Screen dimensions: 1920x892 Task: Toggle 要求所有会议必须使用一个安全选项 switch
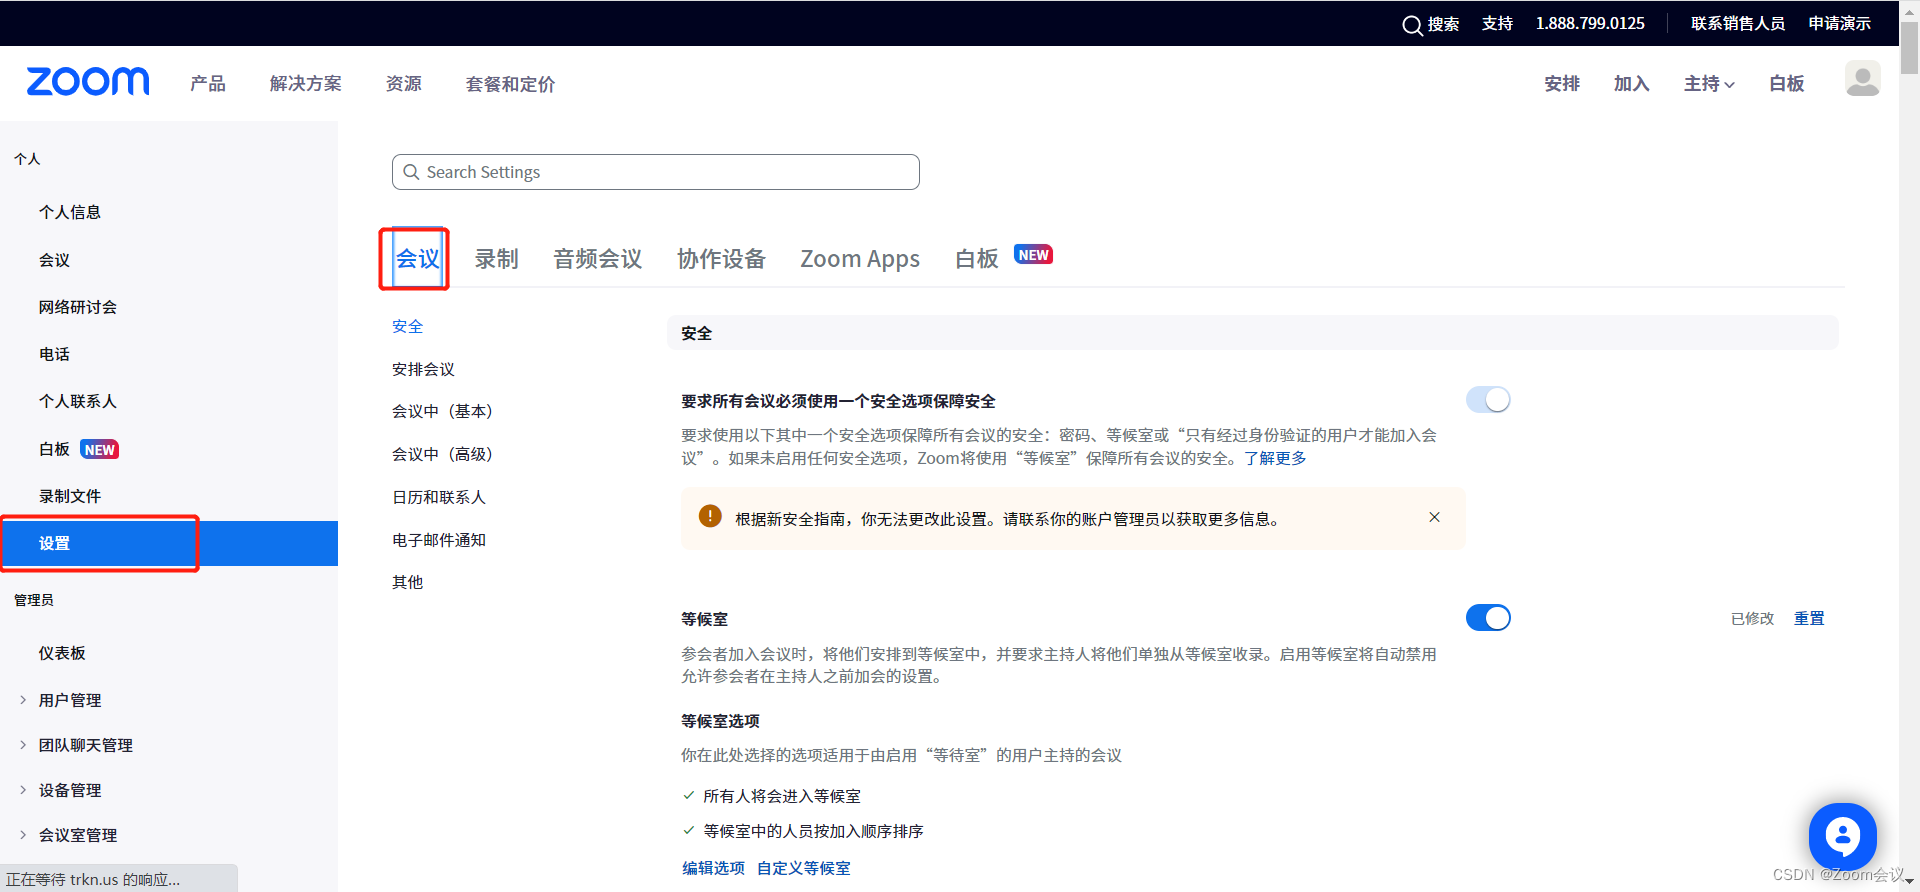1488,400
